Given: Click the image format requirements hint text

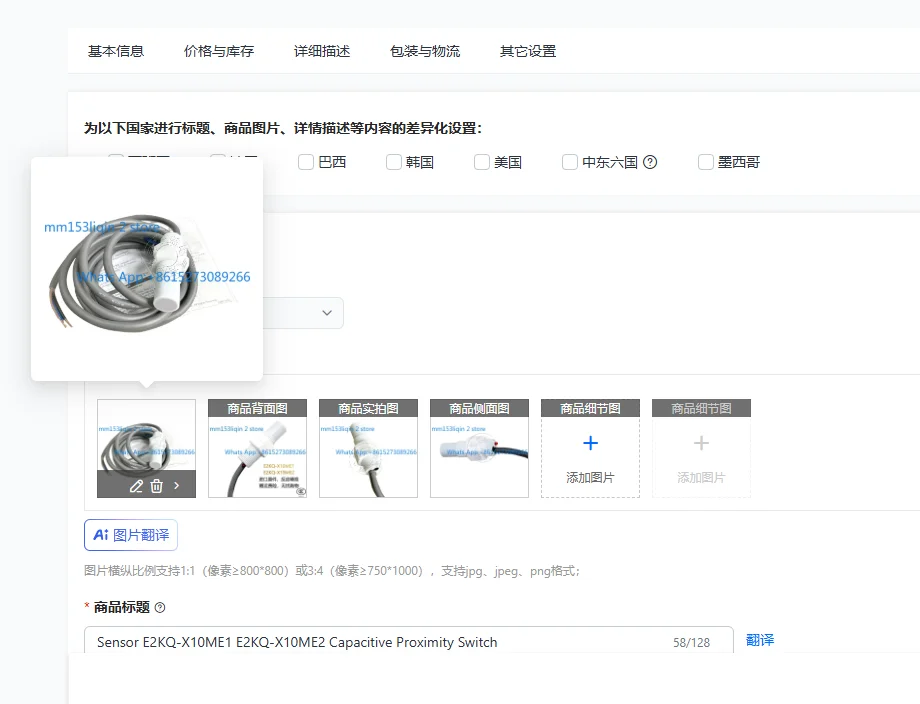Looking at the screenshot, I should click(x=332, y=571).
